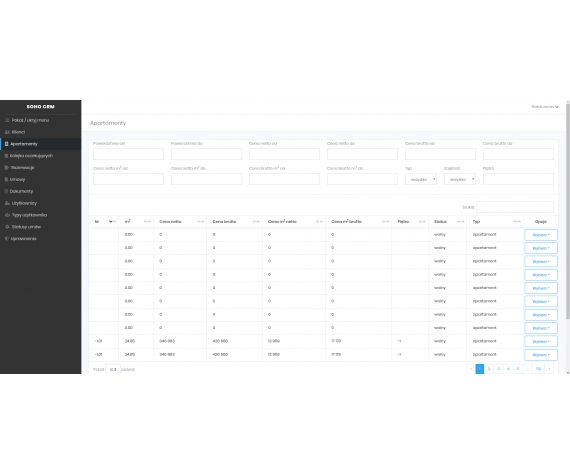Click the Rezerwacje sidebar icon
This screenshot has height=475, width=570.
[7, 168]
